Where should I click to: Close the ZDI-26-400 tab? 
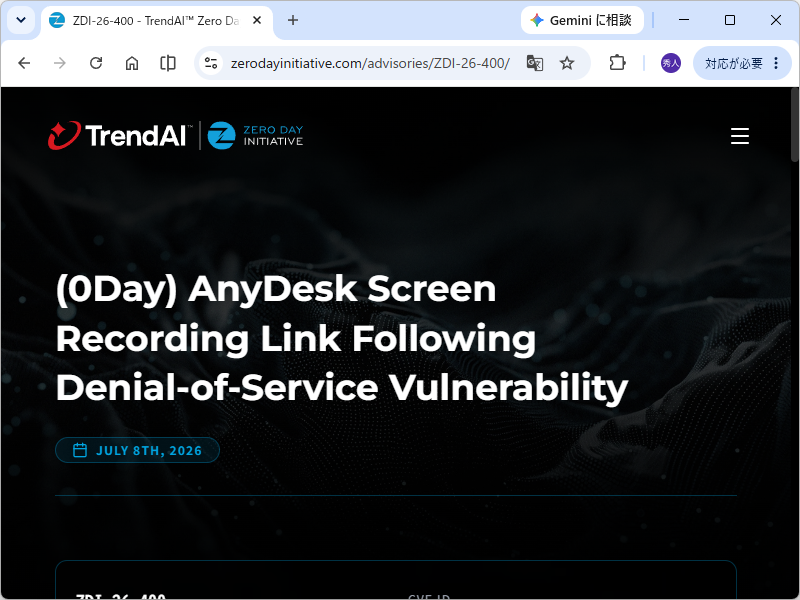tap(257, 20)
